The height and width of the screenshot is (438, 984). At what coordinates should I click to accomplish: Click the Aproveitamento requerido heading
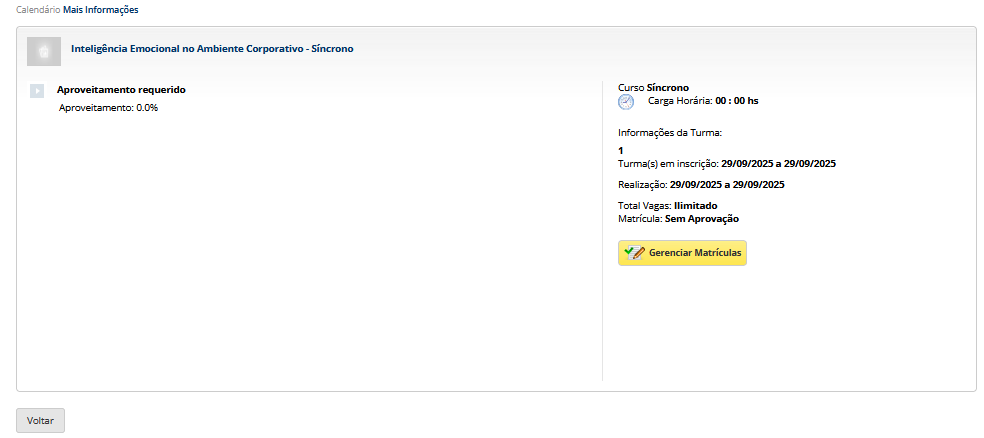tap(121, 90)
